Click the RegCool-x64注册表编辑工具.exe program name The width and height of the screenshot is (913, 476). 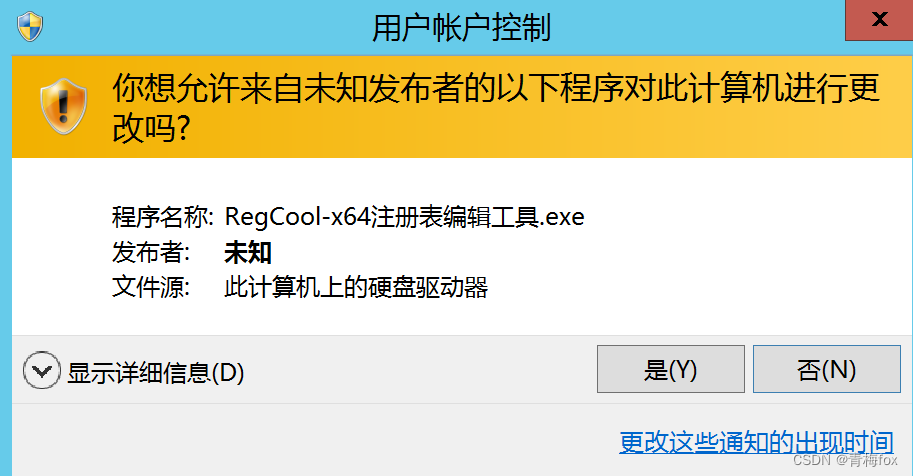[x=405, y=217]
